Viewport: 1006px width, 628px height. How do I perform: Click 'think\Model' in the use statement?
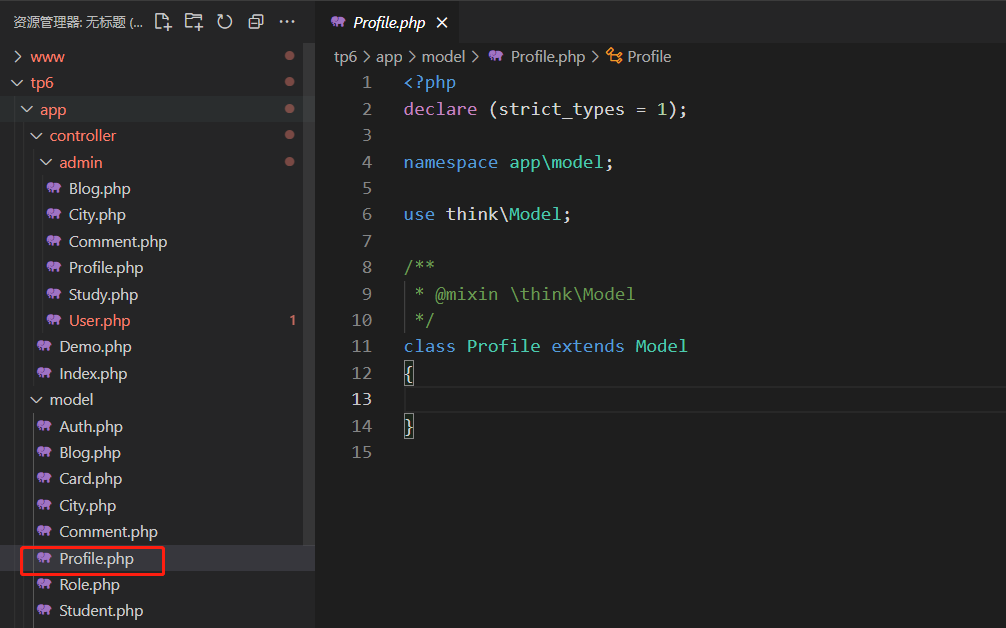pyautogui.click(x=503, y=214)
